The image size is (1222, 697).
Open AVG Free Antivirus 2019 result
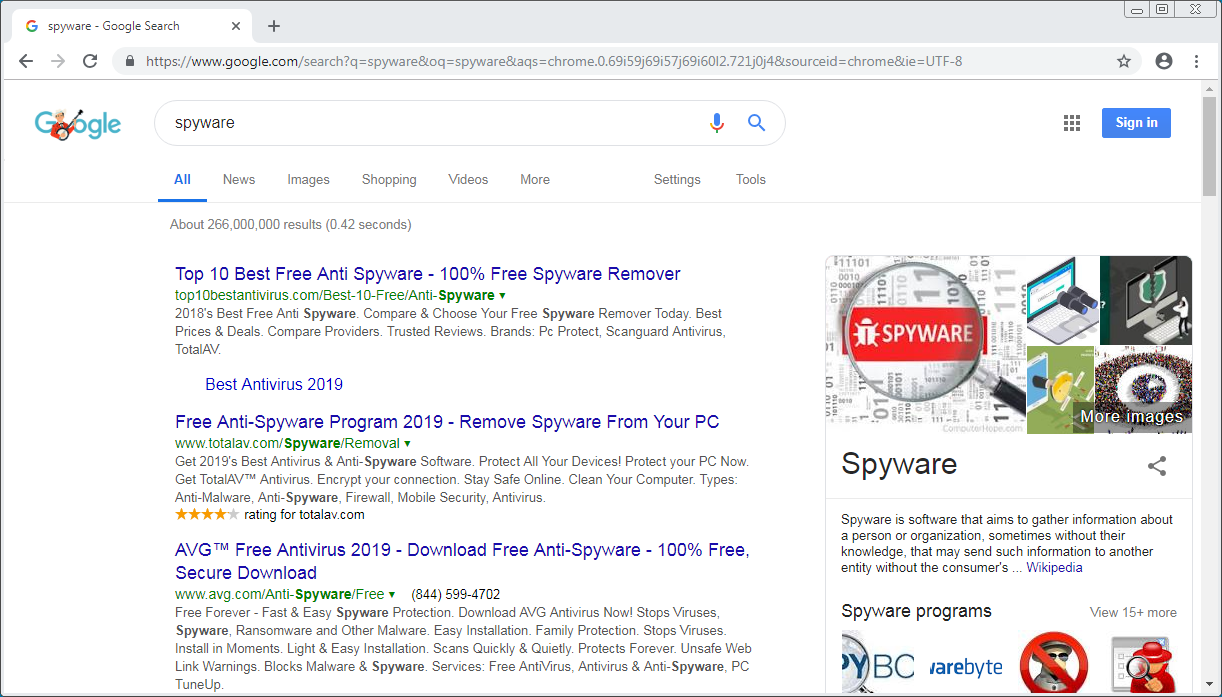point(462,561)
